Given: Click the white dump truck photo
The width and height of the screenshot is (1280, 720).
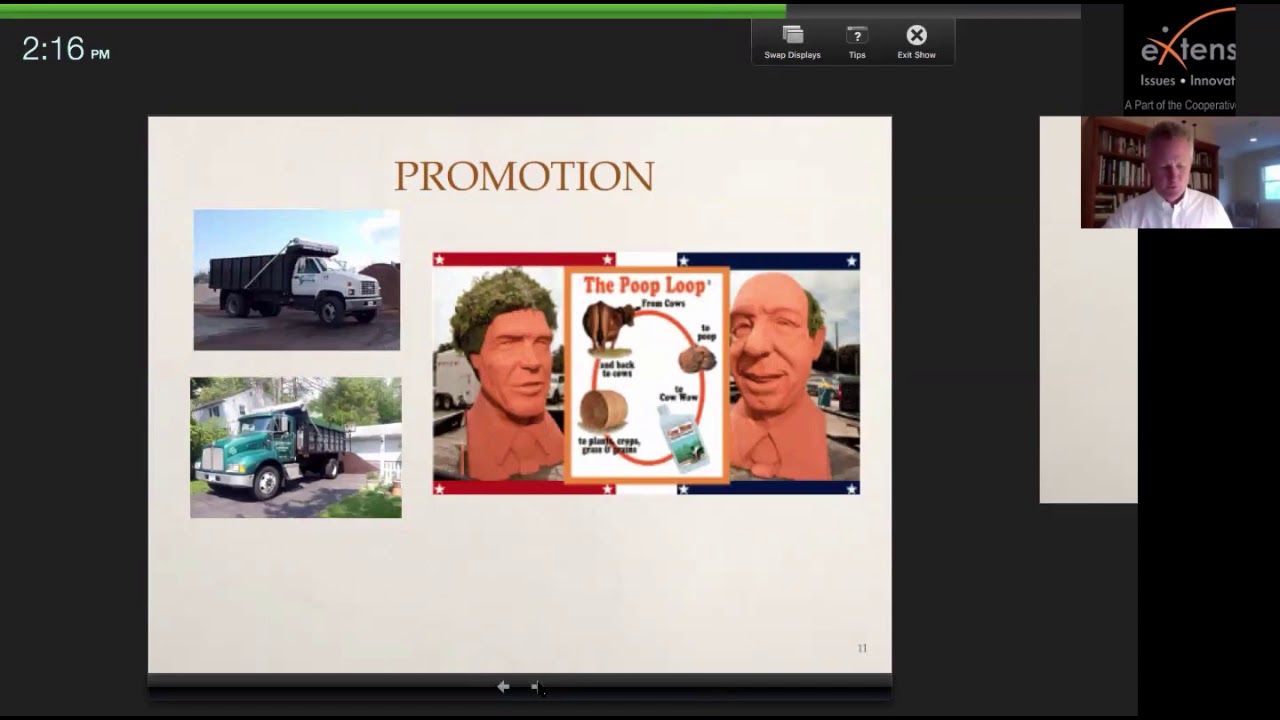Looking at the screenshot, I should click(x=297, y=280).
